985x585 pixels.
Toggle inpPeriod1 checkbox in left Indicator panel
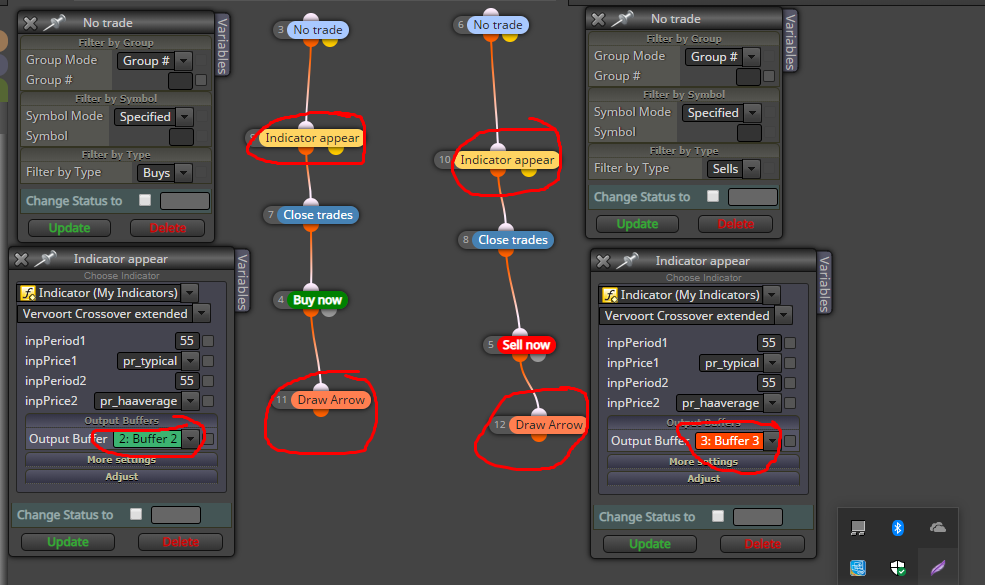point(208,341)
